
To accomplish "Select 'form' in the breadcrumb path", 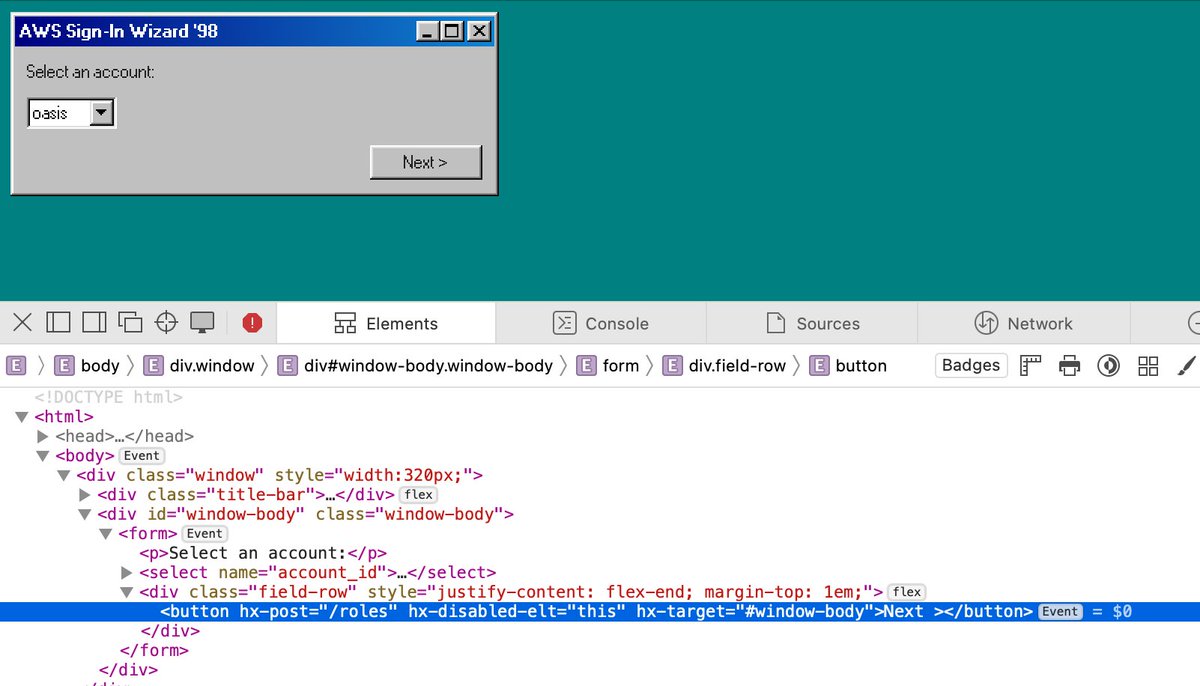I will [608, 365].
